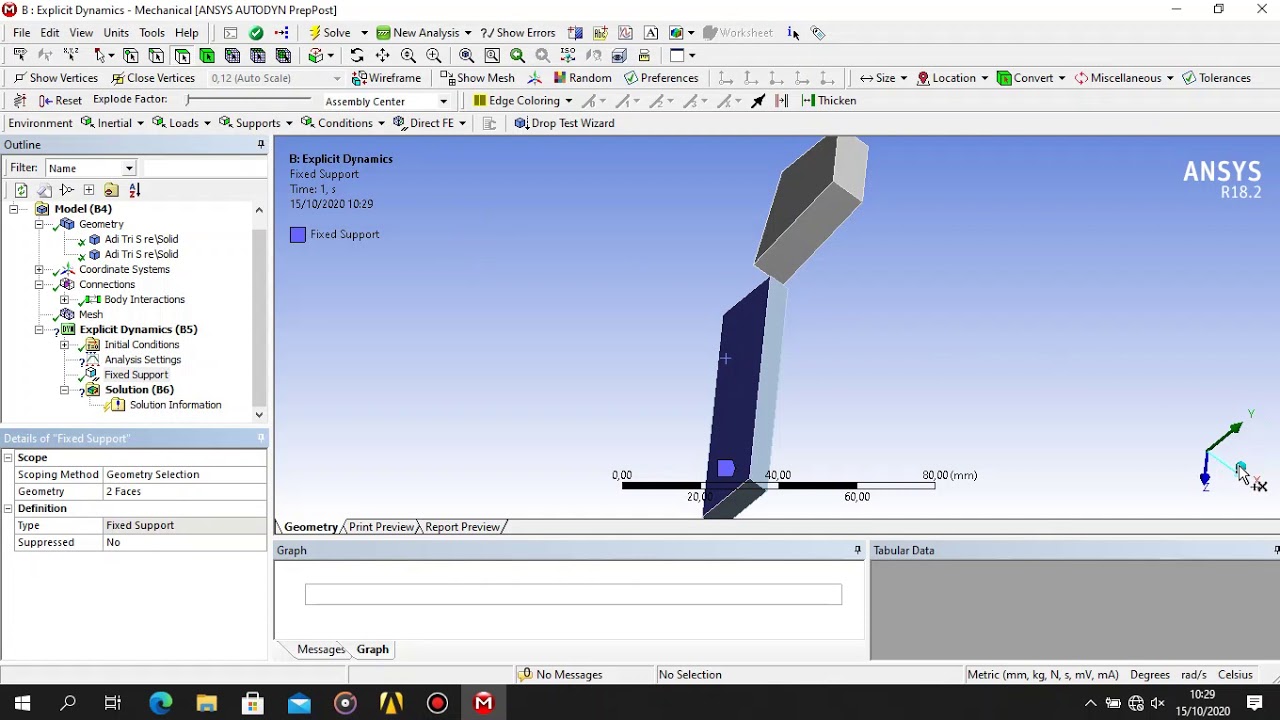Select the Box Zoom tool

coord(433,56)
